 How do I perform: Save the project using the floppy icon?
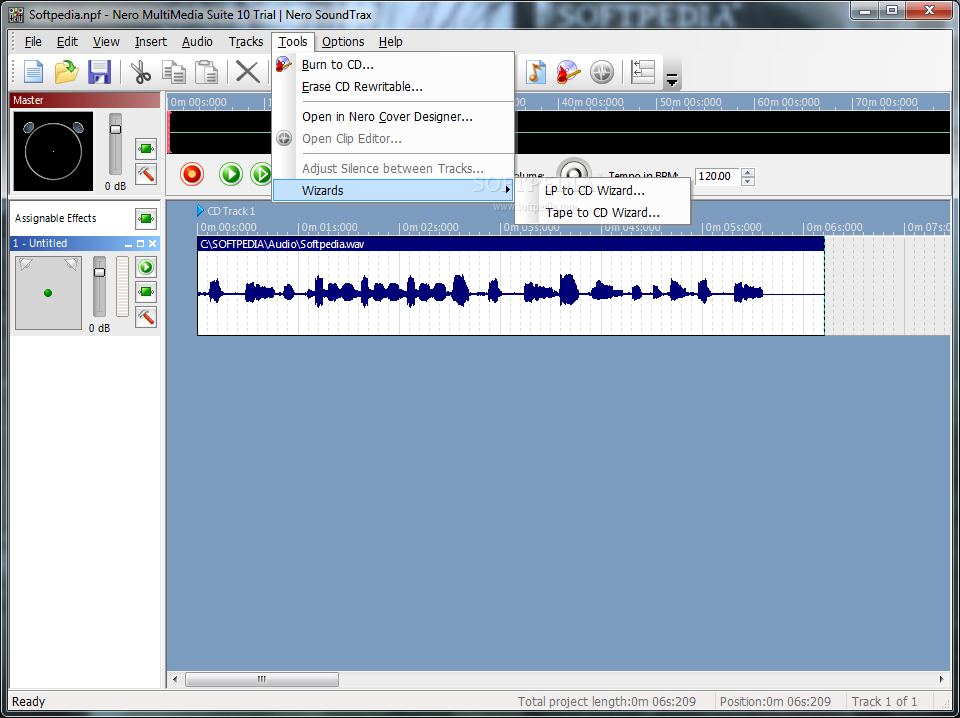[99, 72]
